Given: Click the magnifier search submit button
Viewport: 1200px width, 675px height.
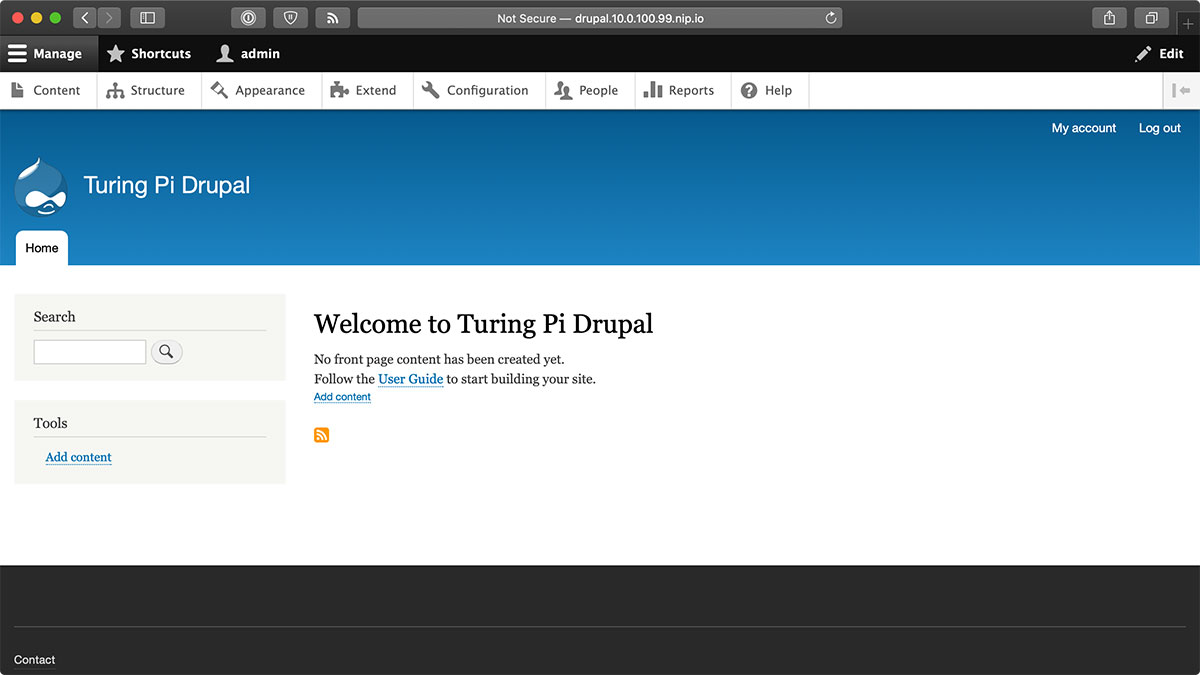Looking at the screenshot, I should coord(167,352).
